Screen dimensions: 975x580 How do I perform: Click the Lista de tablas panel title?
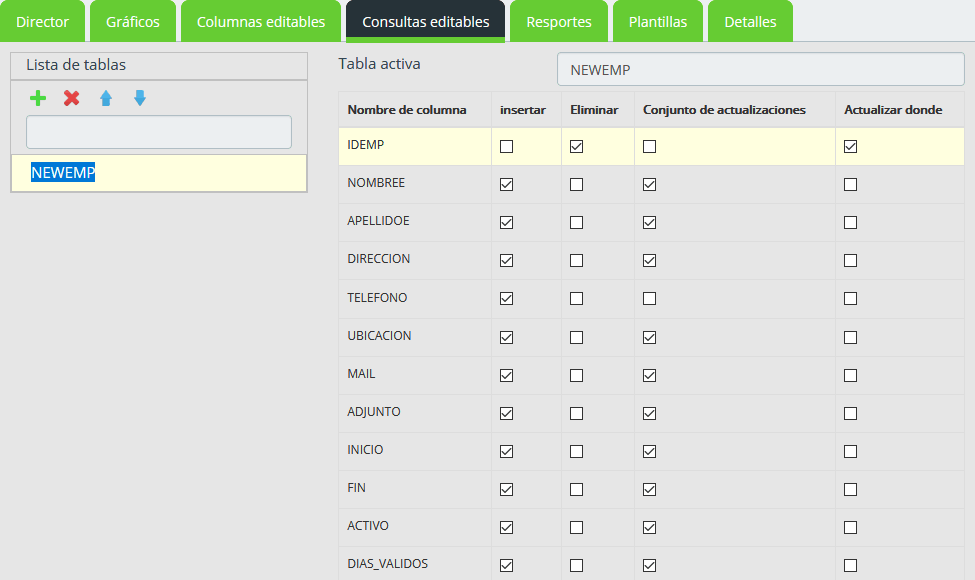coord(76,65)
